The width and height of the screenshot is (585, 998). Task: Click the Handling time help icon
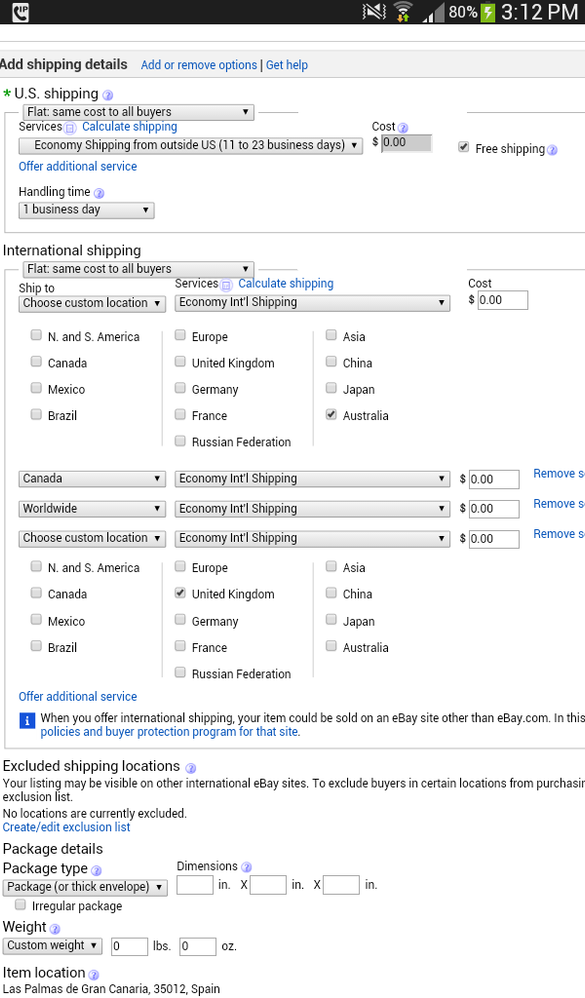[99, 193]
